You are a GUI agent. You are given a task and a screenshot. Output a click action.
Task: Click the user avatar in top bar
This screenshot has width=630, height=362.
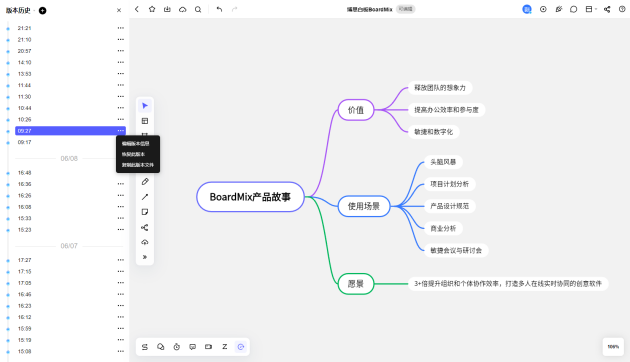pyautogui.click(x=527, y=9)
